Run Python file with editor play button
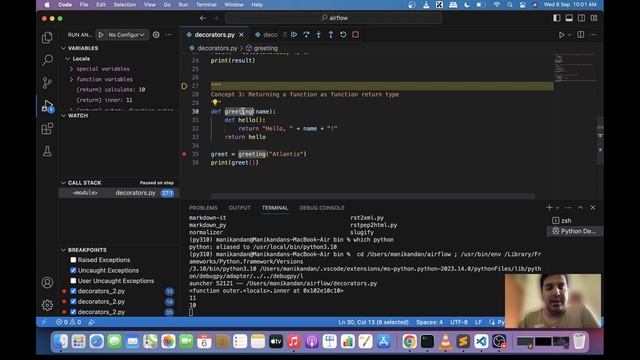Screen dimensions: 640x360 coord(562,35)
